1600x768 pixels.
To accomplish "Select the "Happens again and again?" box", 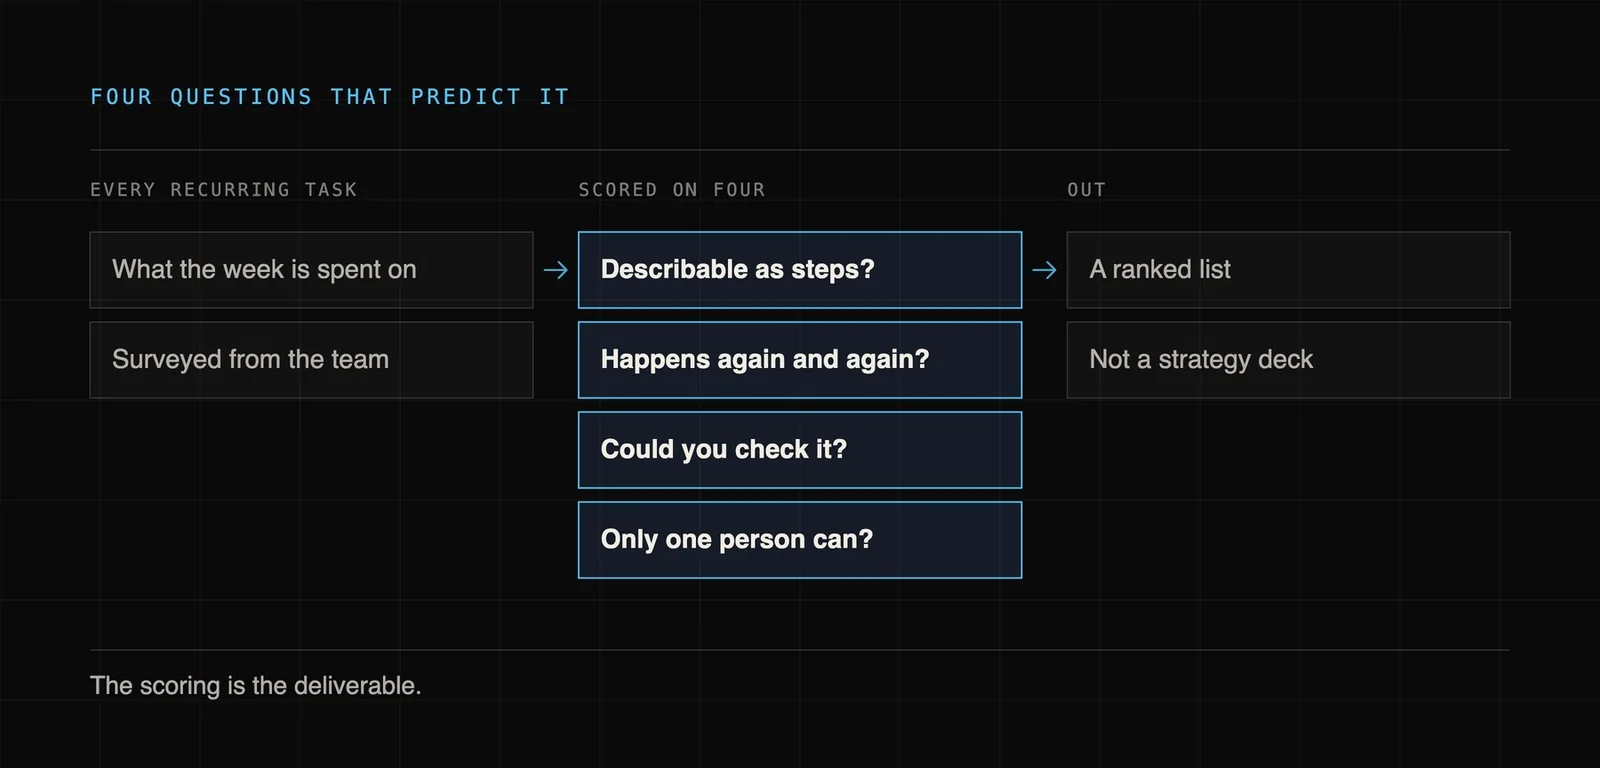I will pos(800,360).
